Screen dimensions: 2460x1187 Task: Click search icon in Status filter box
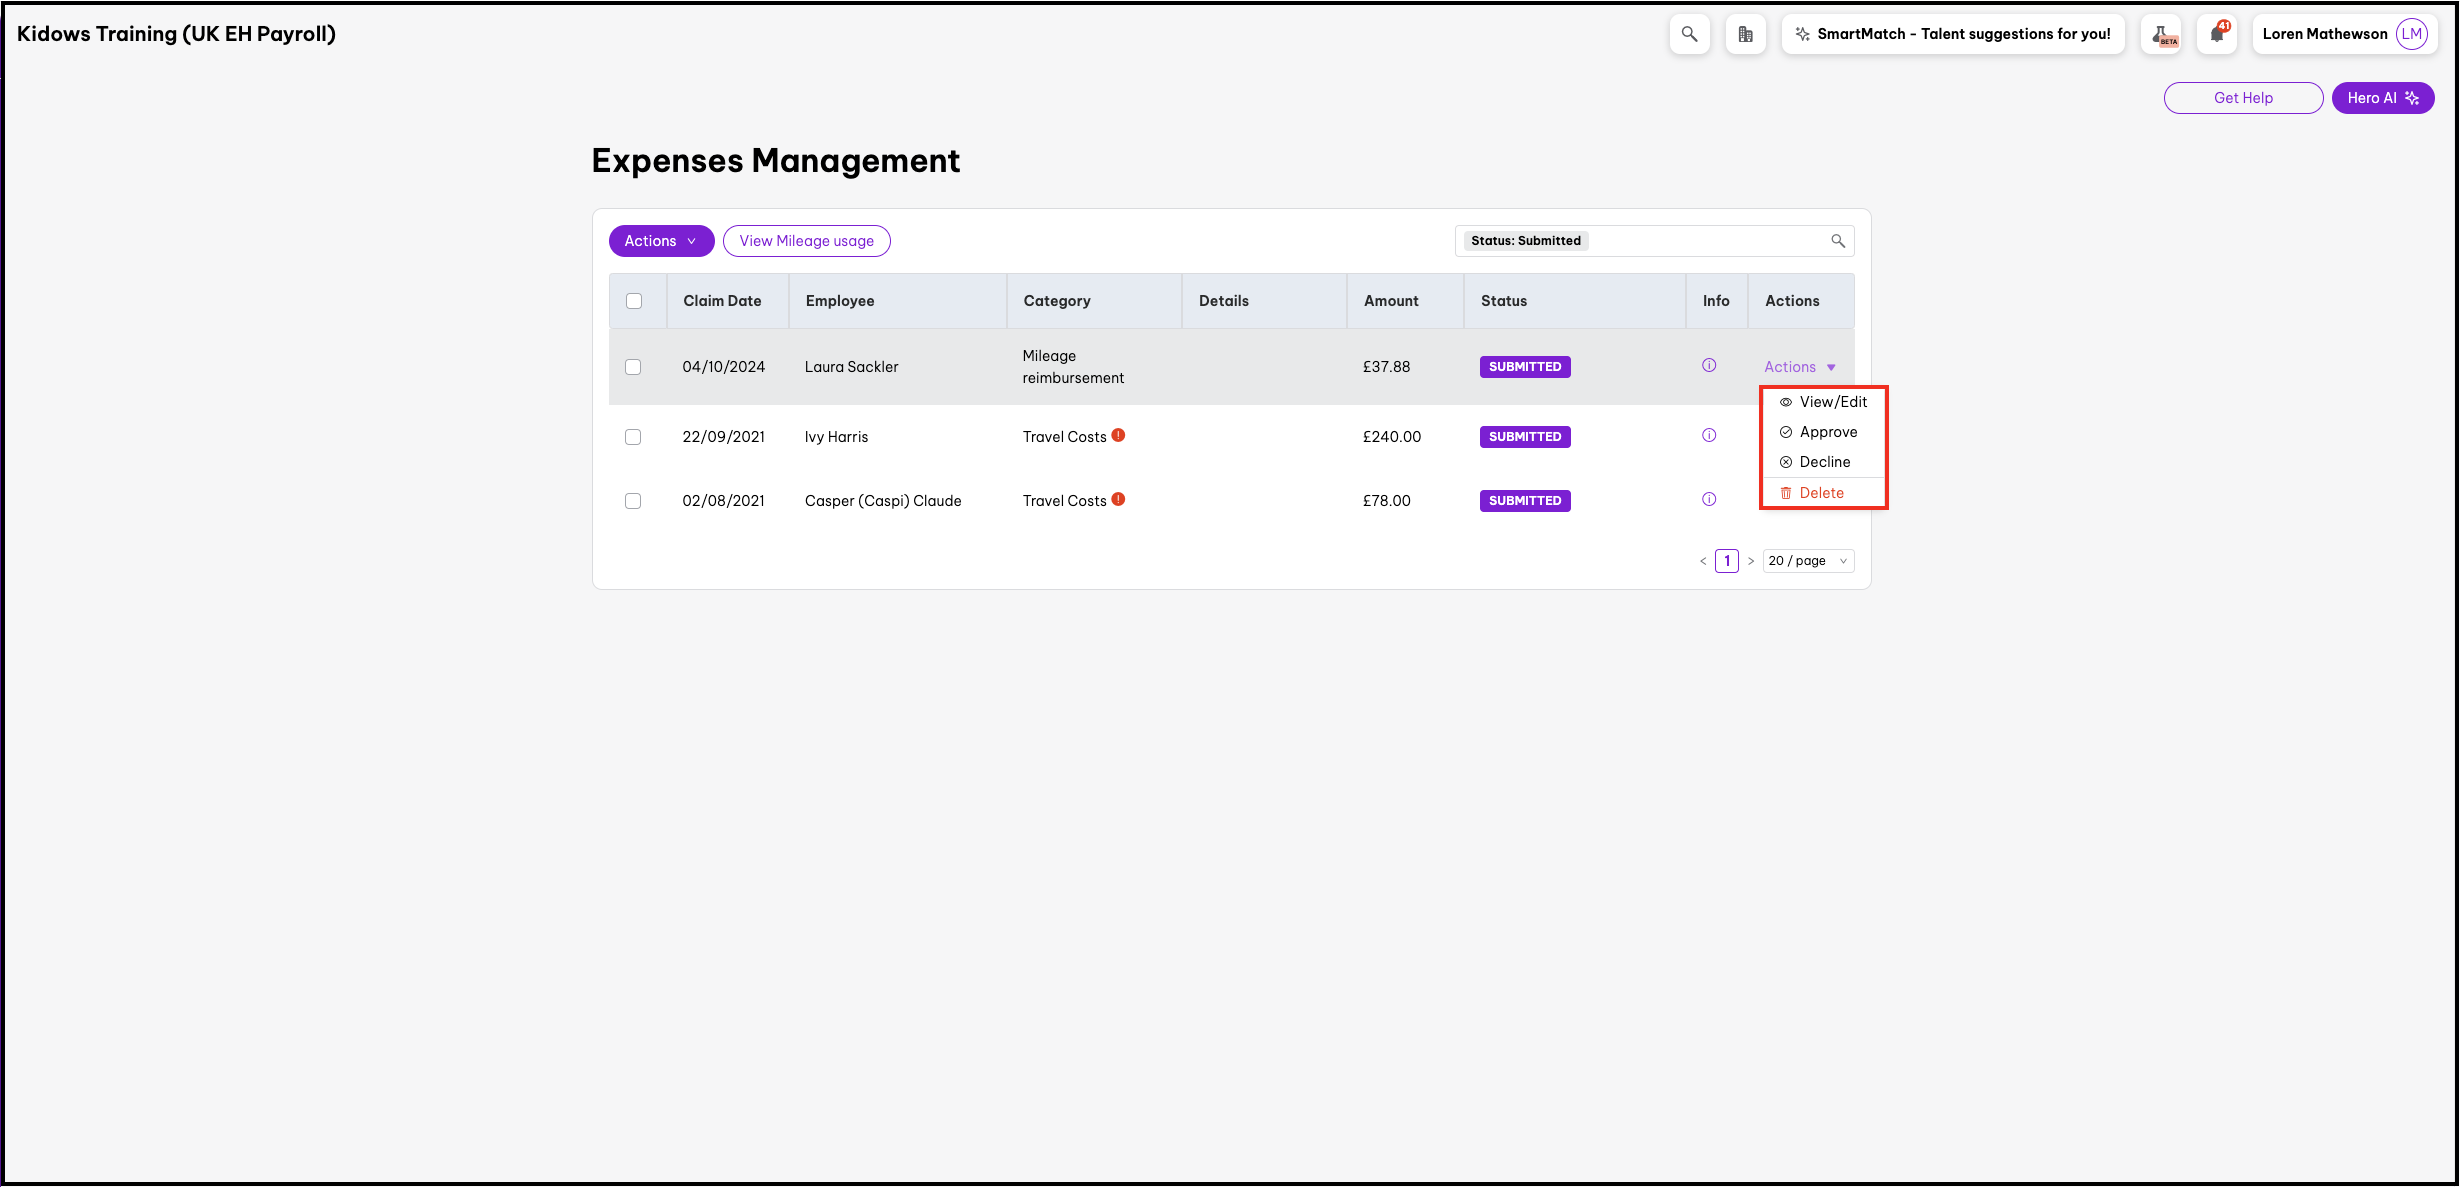coord(1837,241)
